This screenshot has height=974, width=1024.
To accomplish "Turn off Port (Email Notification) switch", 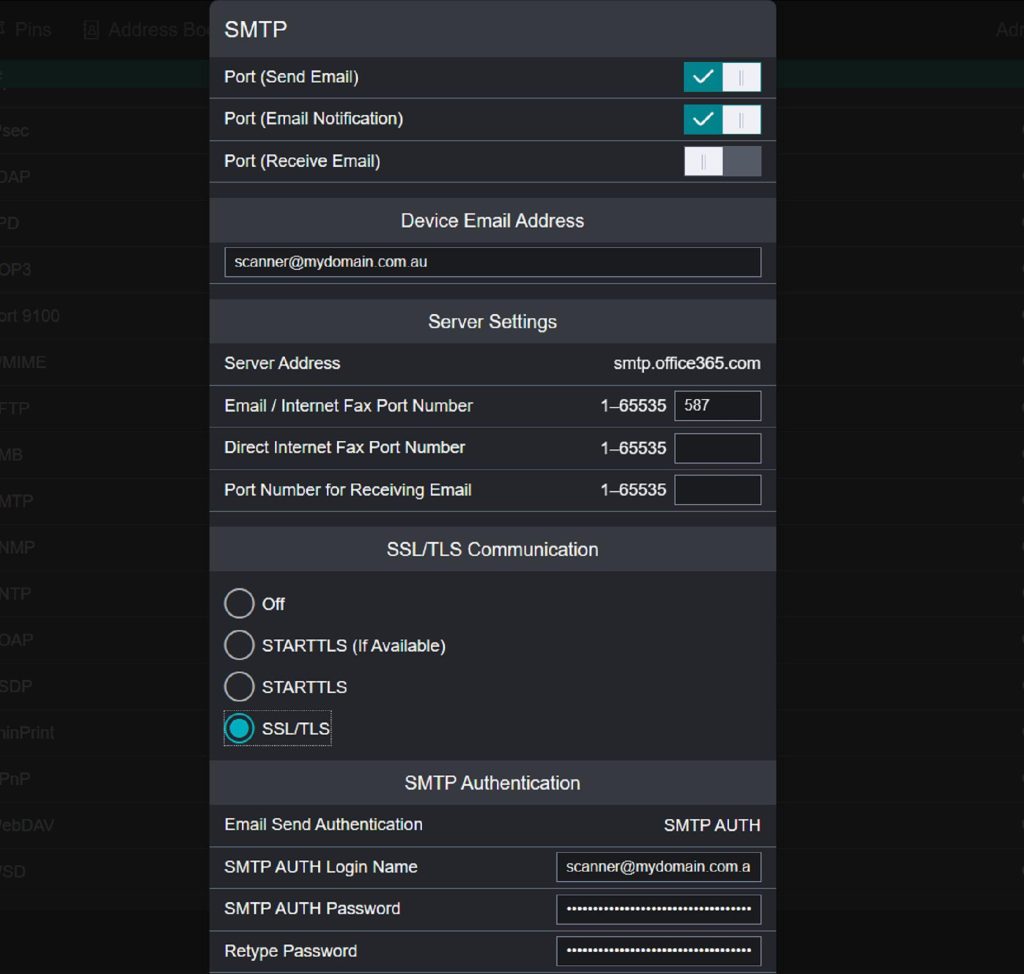I will click(x=722, y=120).
